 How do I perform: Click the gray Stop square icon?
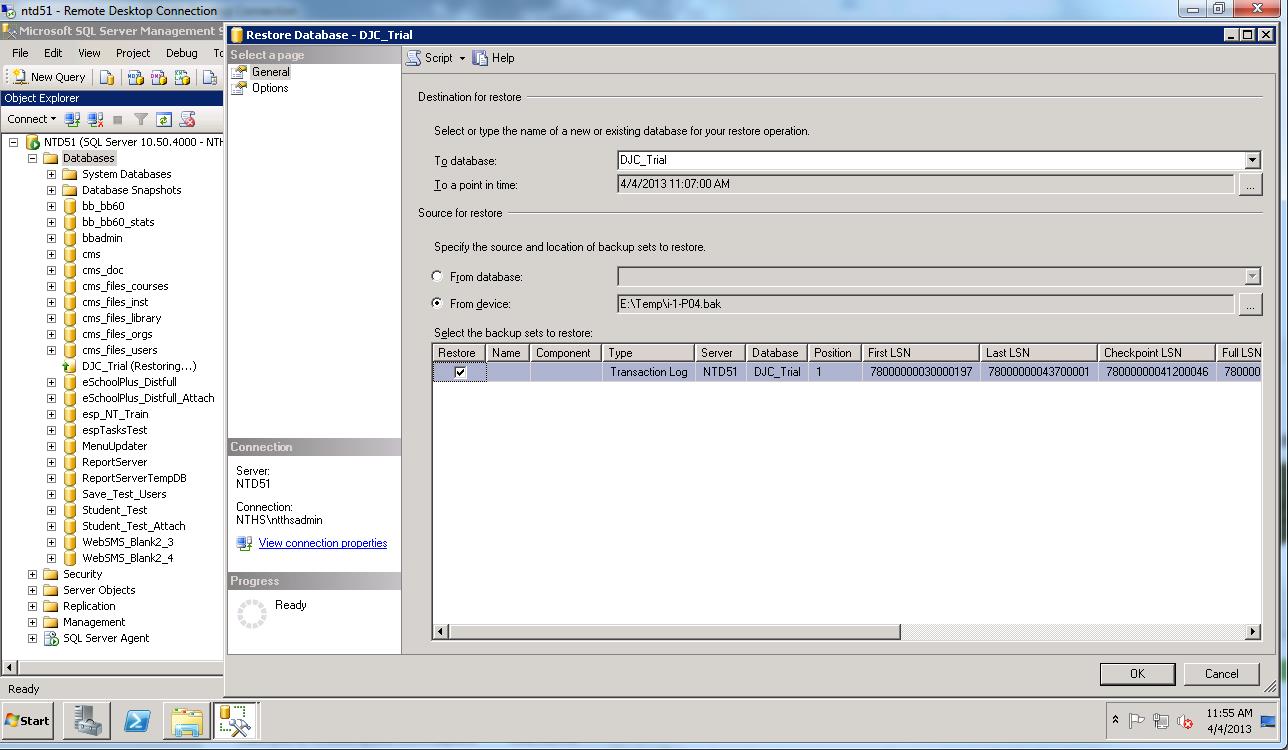[118, 119]
